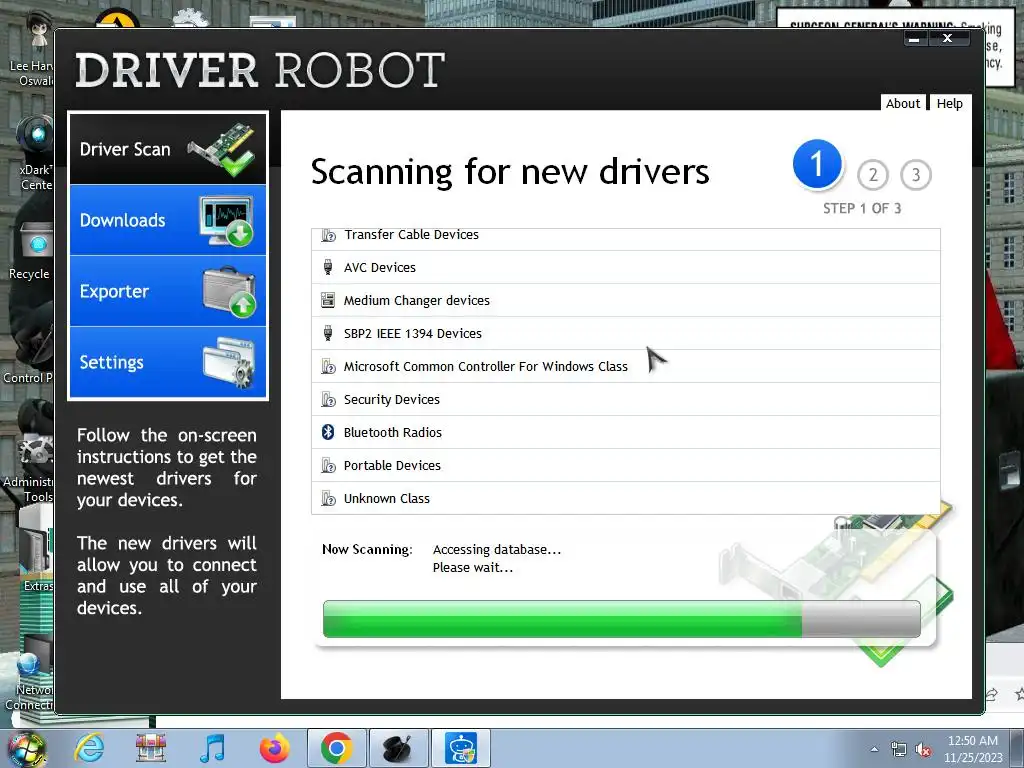This screenshot has height=768, width=1024.
Task: Click the briefcase Exporter icon
Action: pyautogui.click(x=229, y=291)
